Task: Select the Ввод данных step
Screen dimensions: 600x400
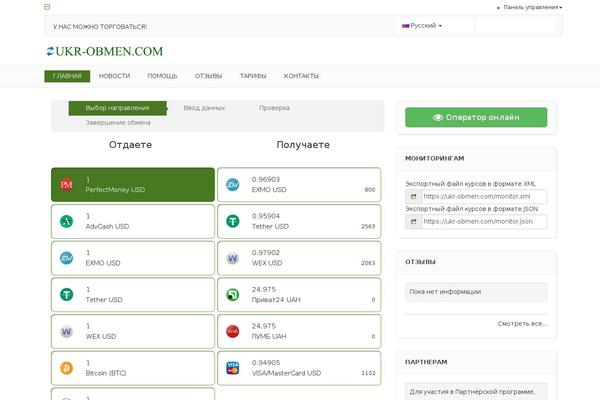Action: [204, 108]
